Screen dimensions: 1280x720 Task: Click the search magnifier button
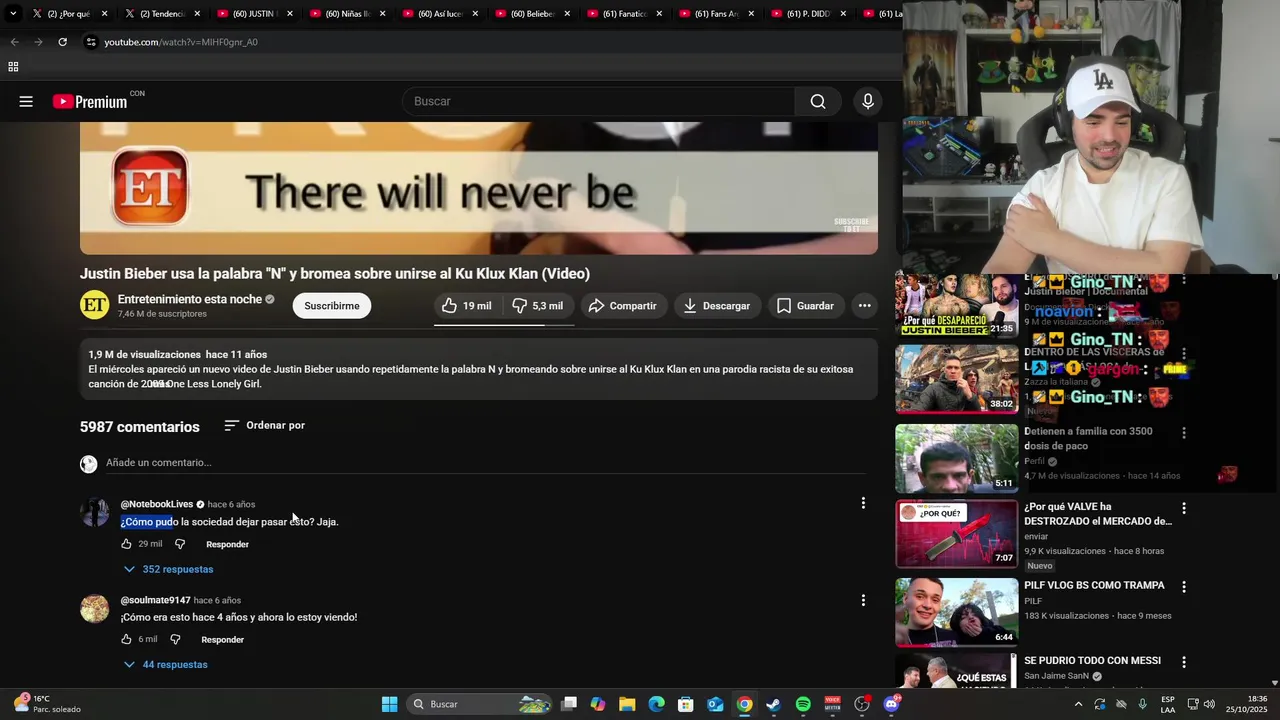(818, 101)
